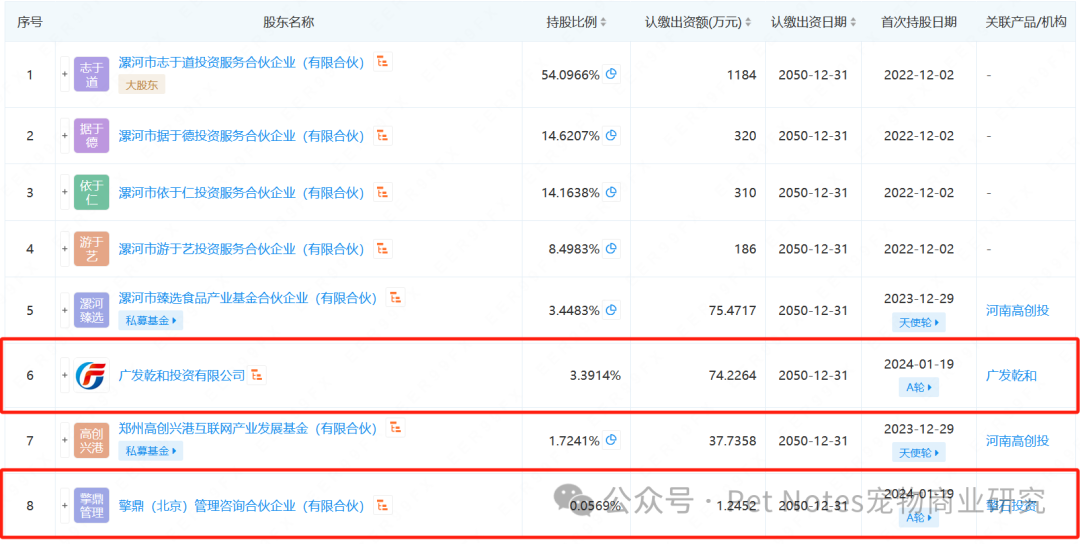
Task: Click the 序号 column header
Action: point(30,22)
